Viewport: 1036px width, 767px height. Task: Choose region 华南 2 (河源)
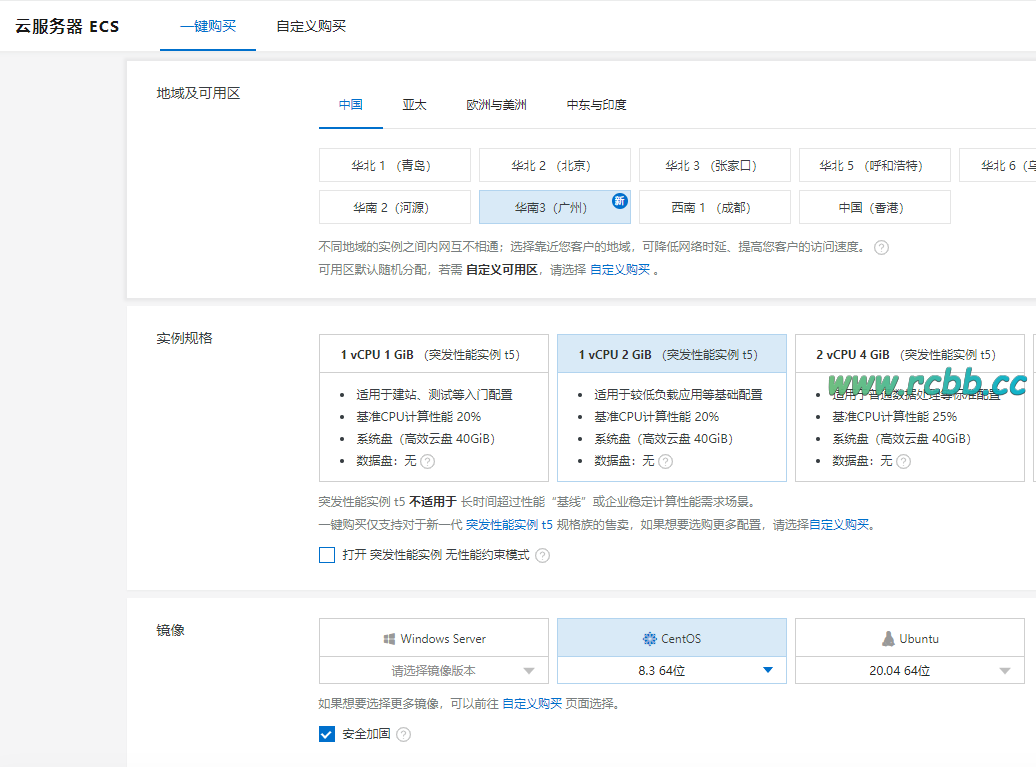(394, 207)
